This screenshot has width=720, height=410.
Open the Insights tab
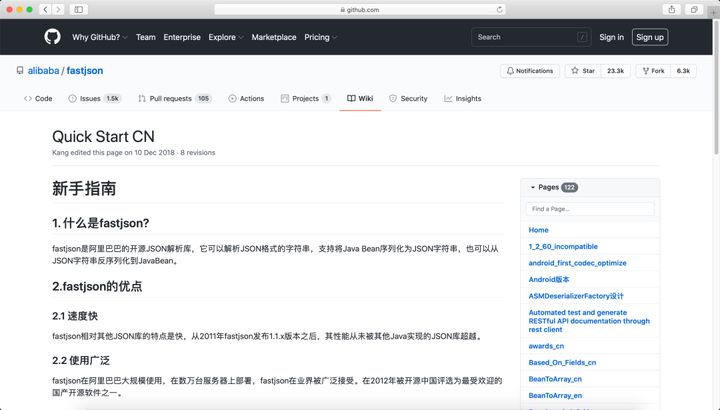[462, 98]
